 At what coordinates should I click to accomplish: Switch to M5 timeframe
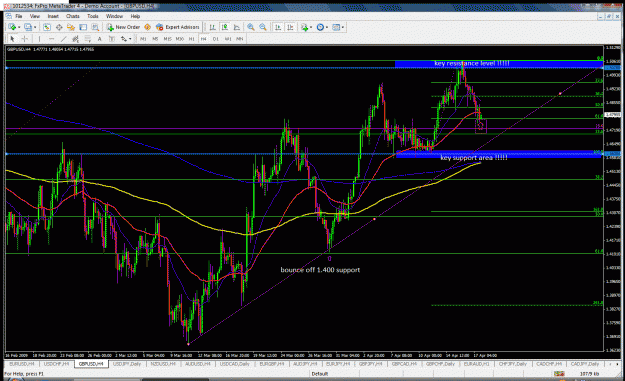[x=155, y=39]
